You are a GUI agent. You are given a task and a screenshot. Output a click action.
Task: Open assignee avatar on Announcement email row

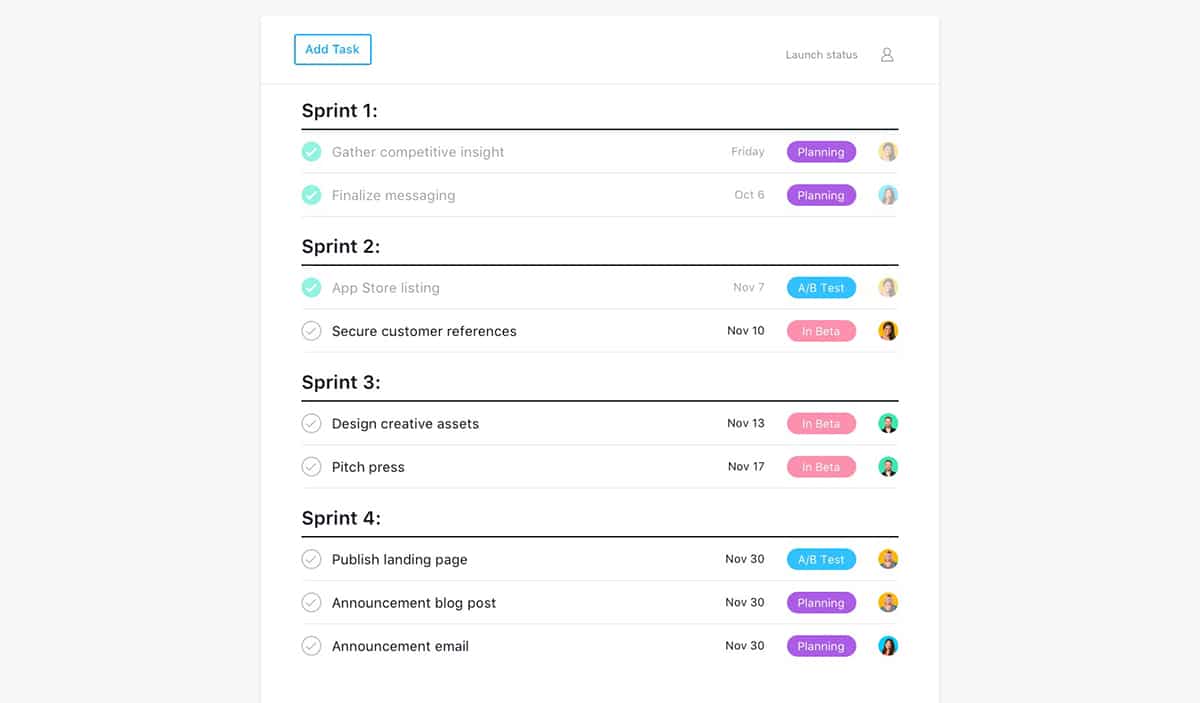888,646
